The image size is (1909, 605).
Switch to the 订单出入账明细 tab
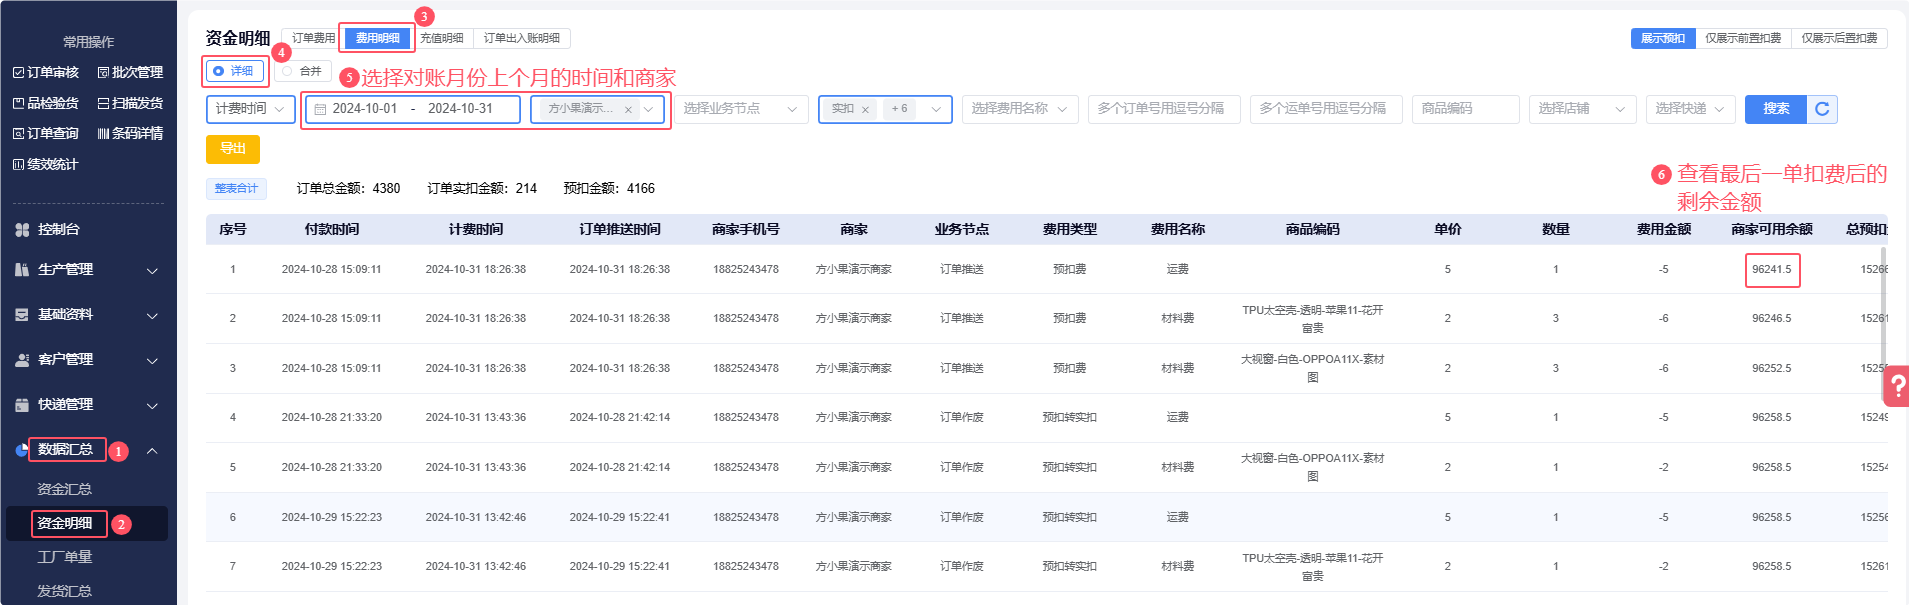[522, 38]
